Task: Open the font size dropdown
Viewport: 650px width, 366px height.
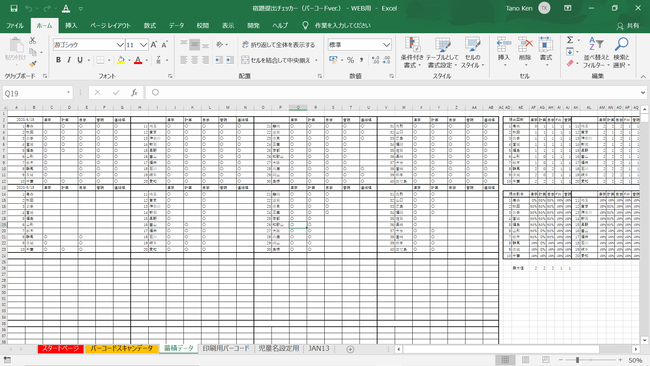Action: pos(143,45)
